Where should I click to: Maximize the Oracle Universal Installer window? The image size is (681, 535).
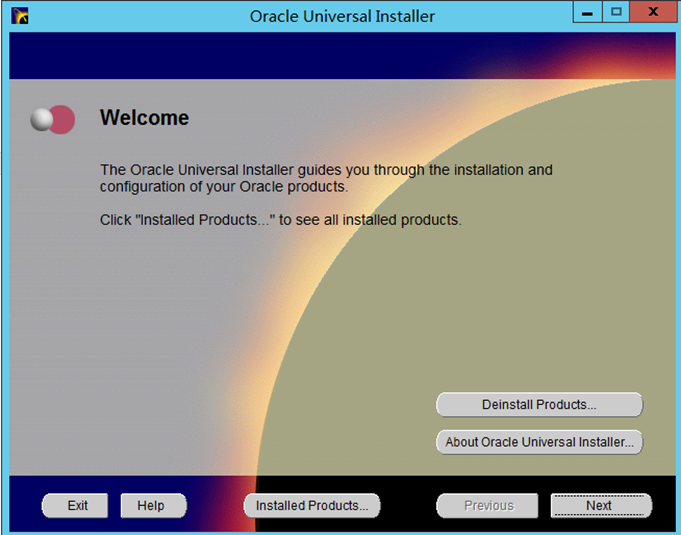[x=616, y=12]
